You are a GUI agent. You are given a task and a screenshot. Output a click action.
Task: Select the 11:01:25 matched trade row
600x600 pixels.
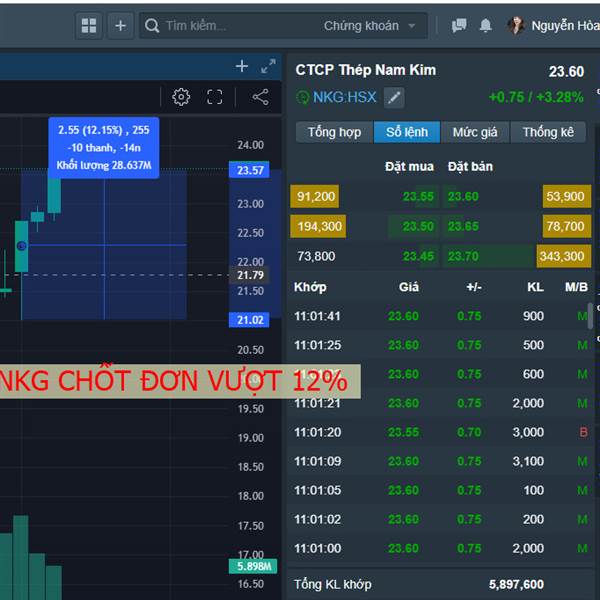click(x=440, y=345)
